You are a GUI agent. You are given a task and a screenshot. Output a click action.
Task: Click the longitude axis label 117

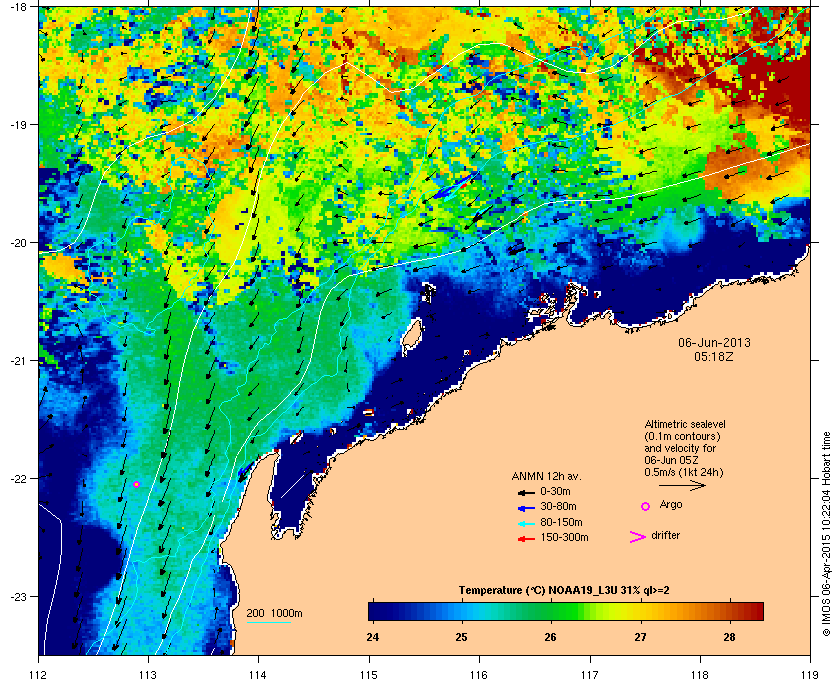point(589,674)
